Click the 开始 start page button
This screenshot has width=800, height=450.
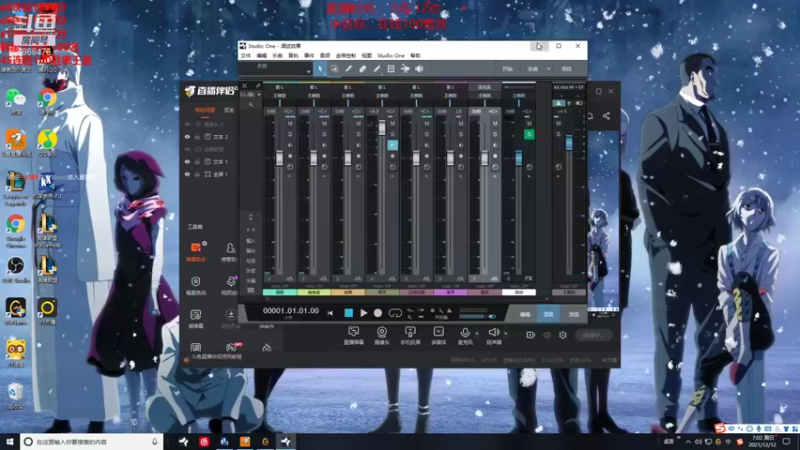[x=507, y=69]
